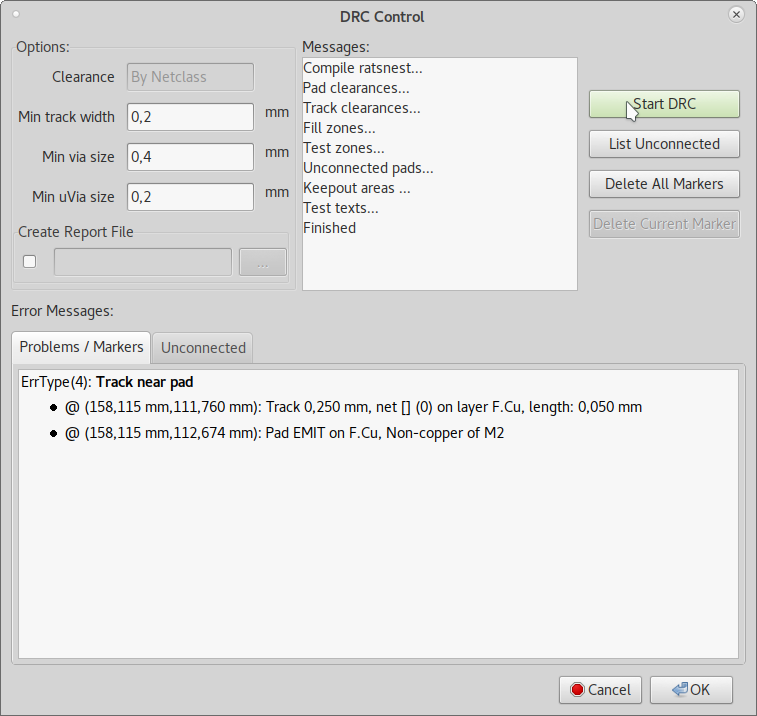Screen dimensions: 757x716
Task: Click the Start DRC button
Action: (x=664, y=104)
